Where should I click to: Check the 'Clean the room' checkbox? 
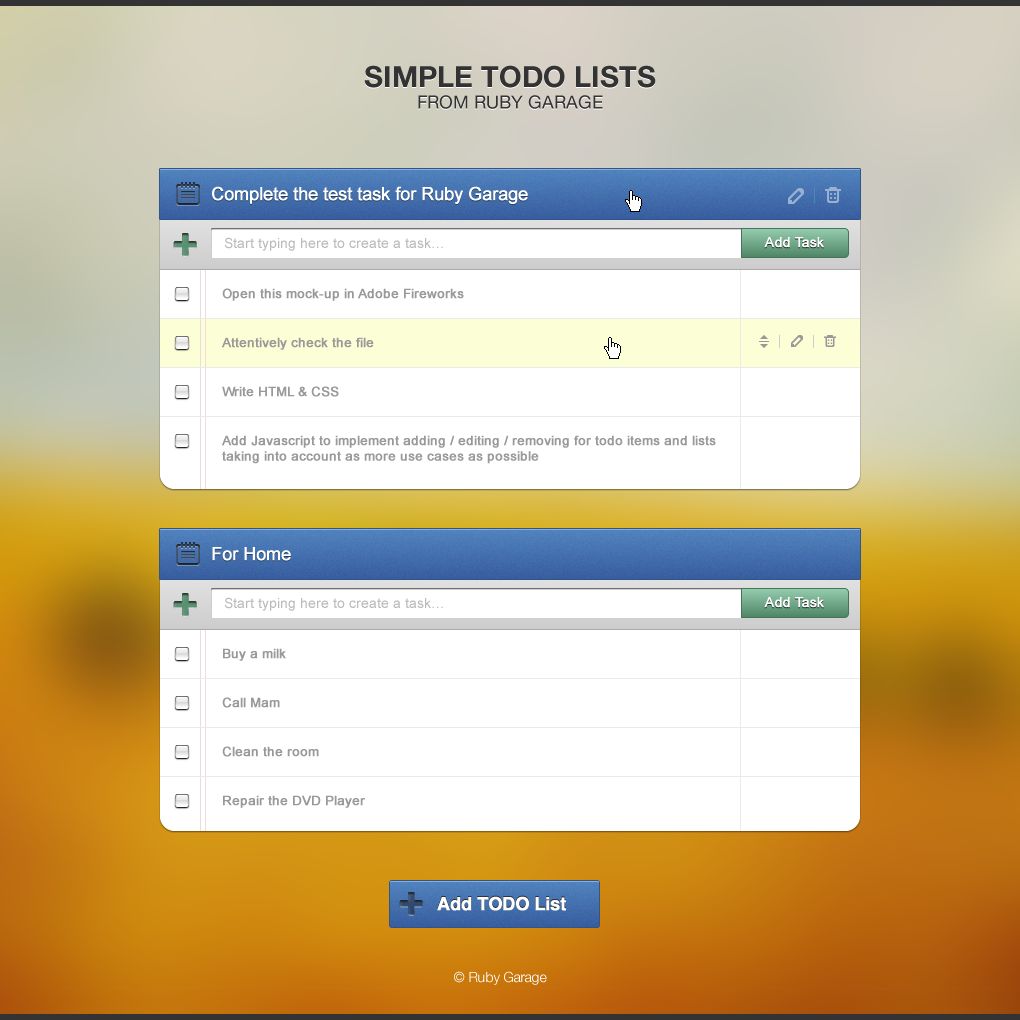coord(182,752)
